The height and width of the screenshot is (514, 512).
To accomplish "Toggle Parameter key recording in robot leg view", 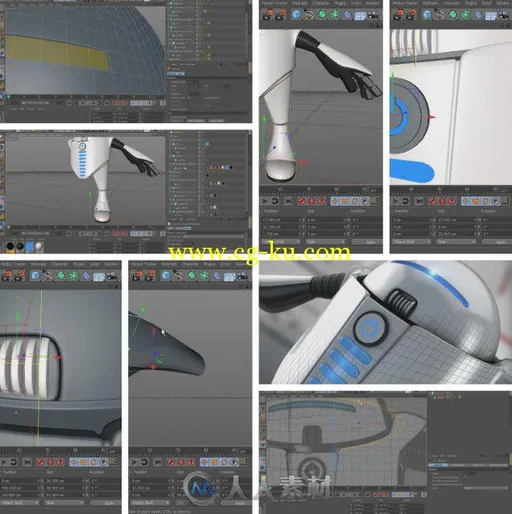I will click(x=365, y=201).
